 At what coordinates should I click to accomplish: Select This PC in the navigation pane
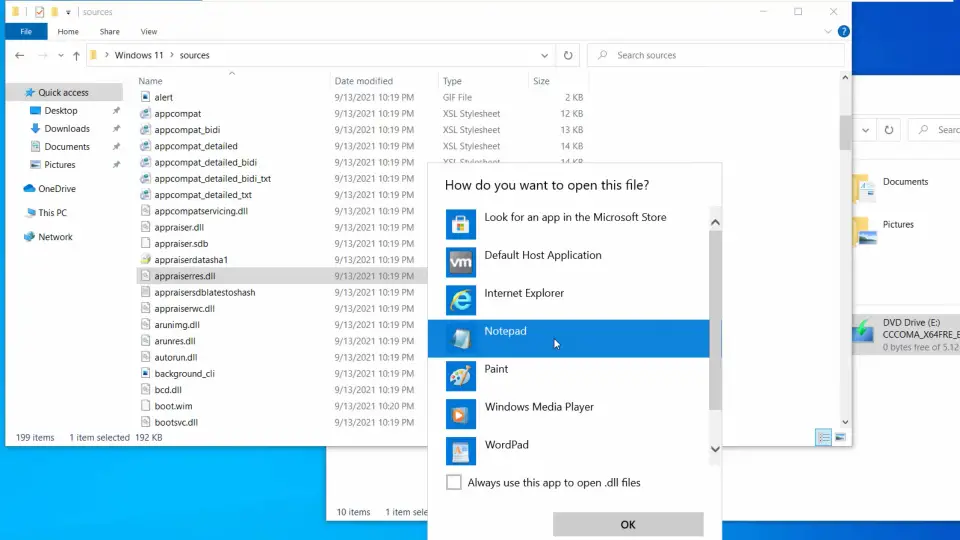pyautogui.click(x=52, y=212)
